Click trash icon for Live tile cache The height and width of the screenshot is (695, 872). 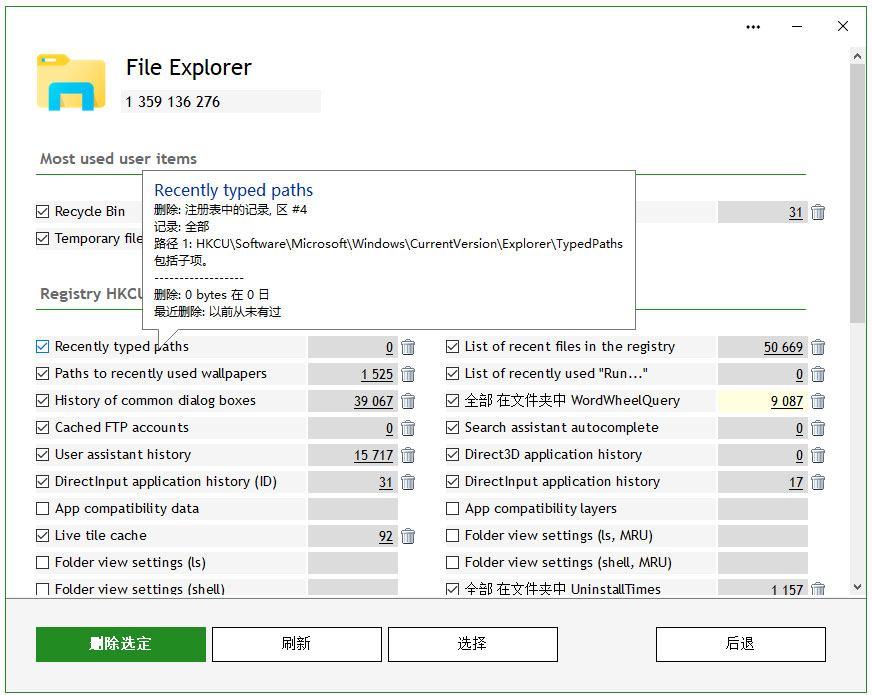pos(408,536)
